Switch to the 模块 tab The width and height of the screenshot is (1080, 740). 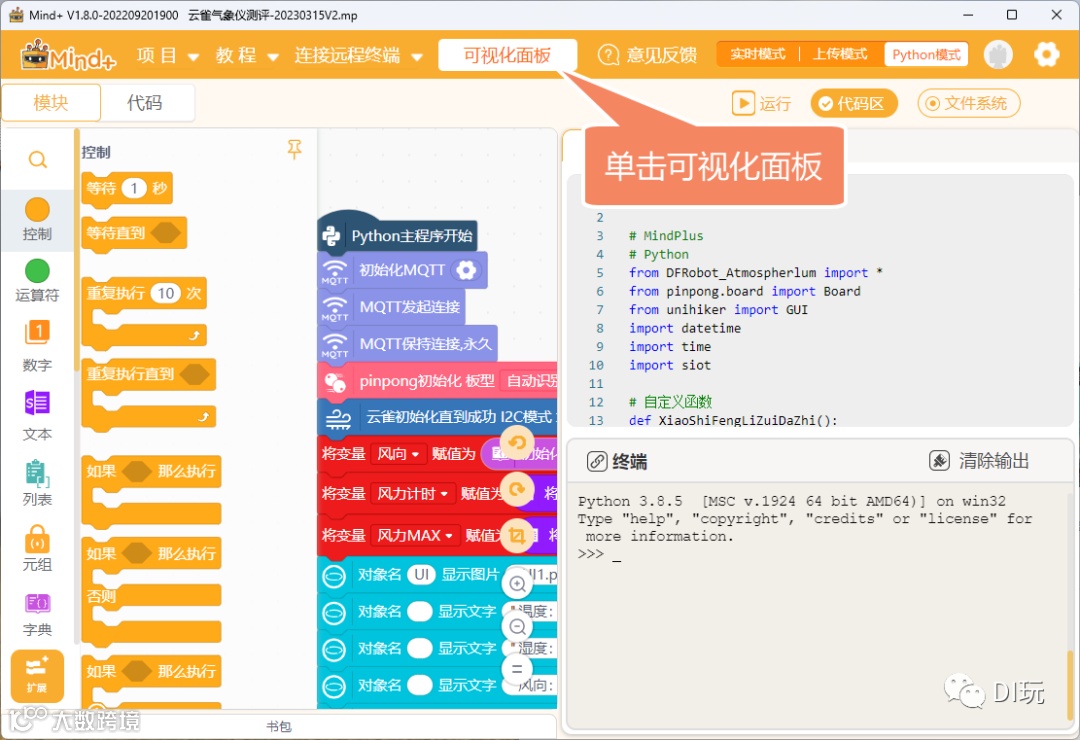pyautogui.click(x=51, y=103)
